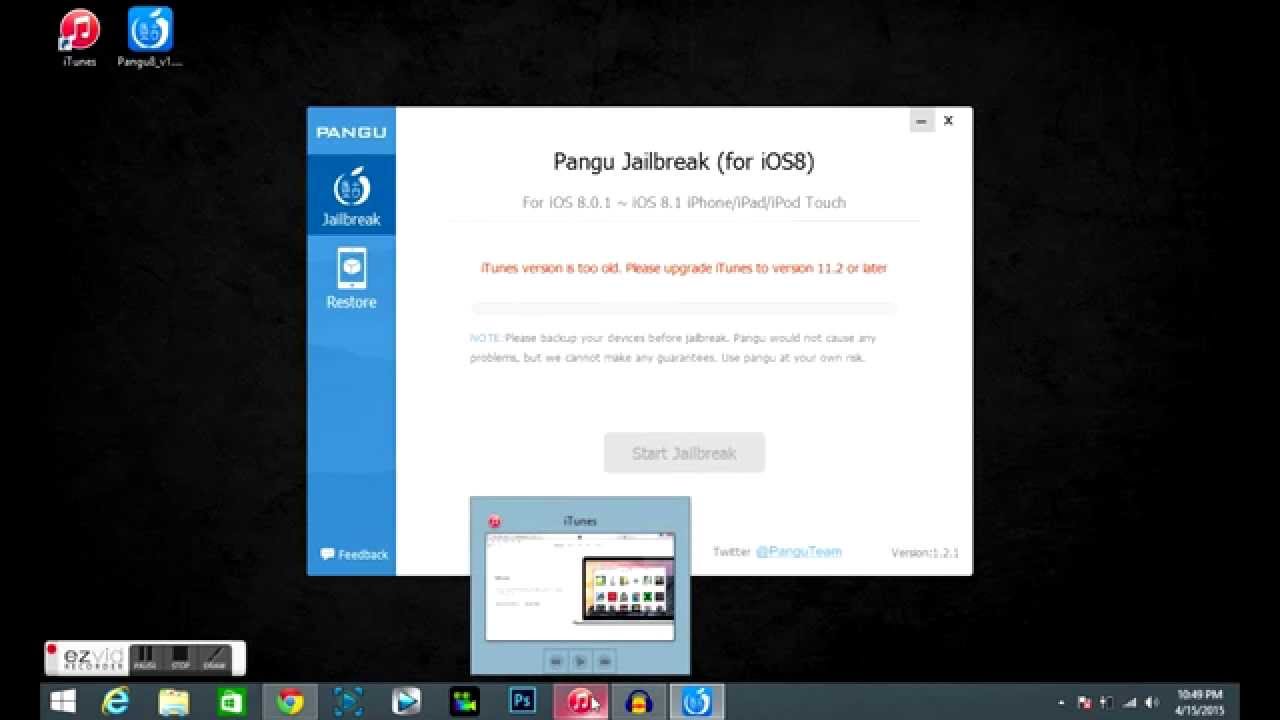Open the media player taskbar icon with the play arrow
1280x720 pixels.
(406, 702)
